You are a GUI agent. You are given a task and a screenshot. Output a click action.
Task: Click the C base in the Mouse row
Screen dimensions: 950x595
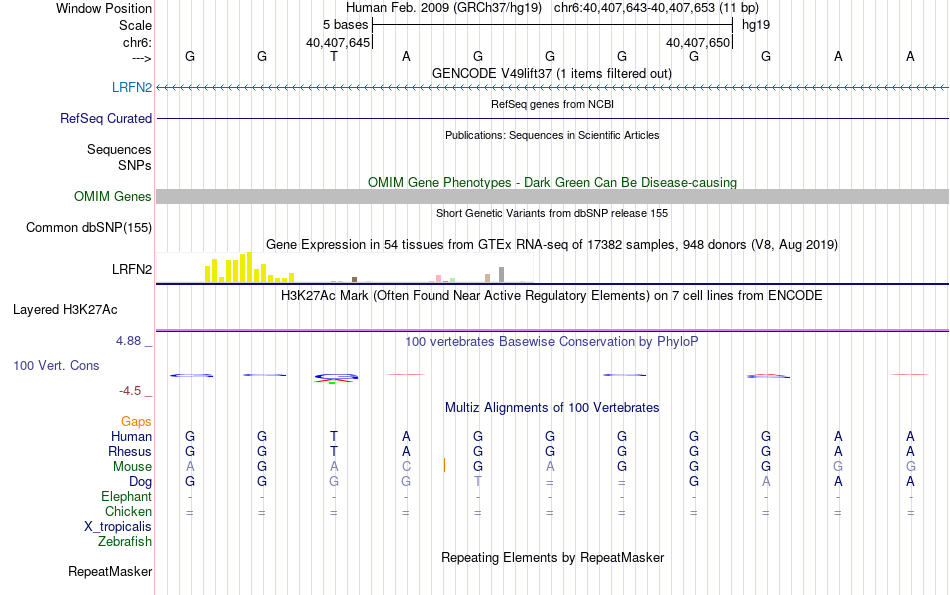(x=406, y=467)
